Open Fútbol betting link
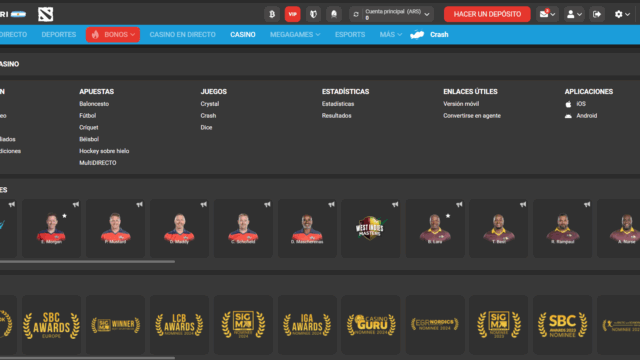The width and height of the screenshot is (640, 360). point(87,116)
